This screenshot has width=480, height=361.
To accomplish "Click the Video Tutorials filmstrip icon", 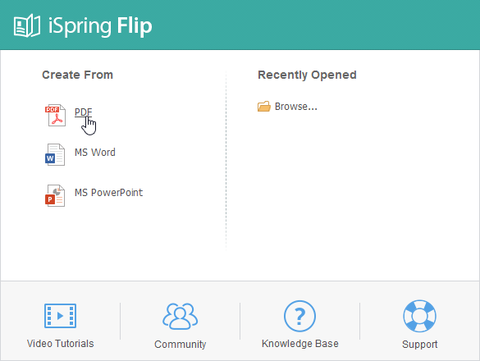I will tap(60, 315).
